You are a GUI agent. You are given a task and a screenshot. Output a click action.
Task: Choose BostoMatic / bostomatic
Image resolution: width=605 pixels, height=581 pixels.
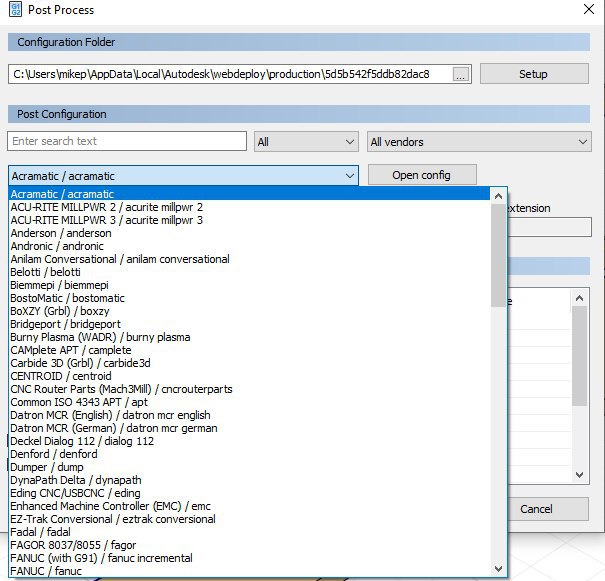[249, 298]
